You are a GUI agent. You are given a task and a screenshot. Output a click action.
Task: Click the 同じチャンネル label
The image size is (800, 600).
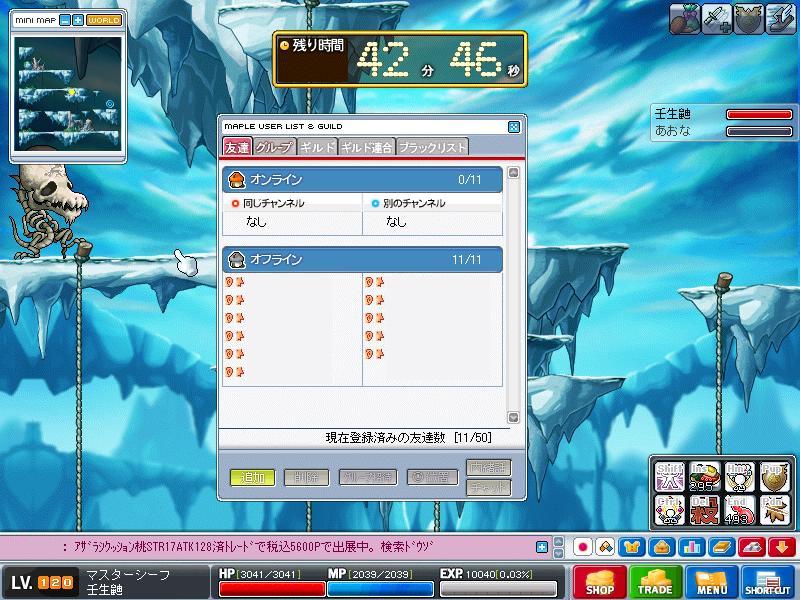273,203
